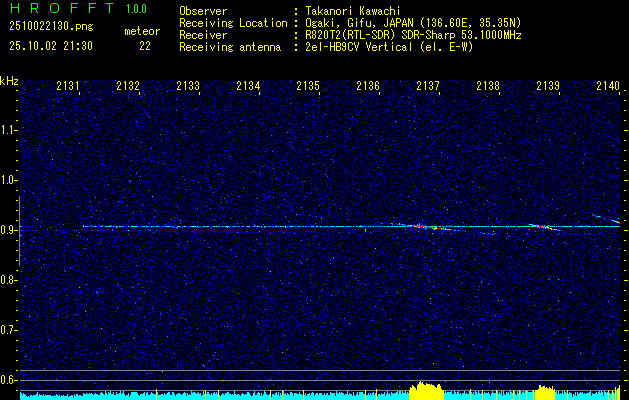Click the 0.6 frequency axis label
Screen dimensions: 629x400
[x=9, y=379]
